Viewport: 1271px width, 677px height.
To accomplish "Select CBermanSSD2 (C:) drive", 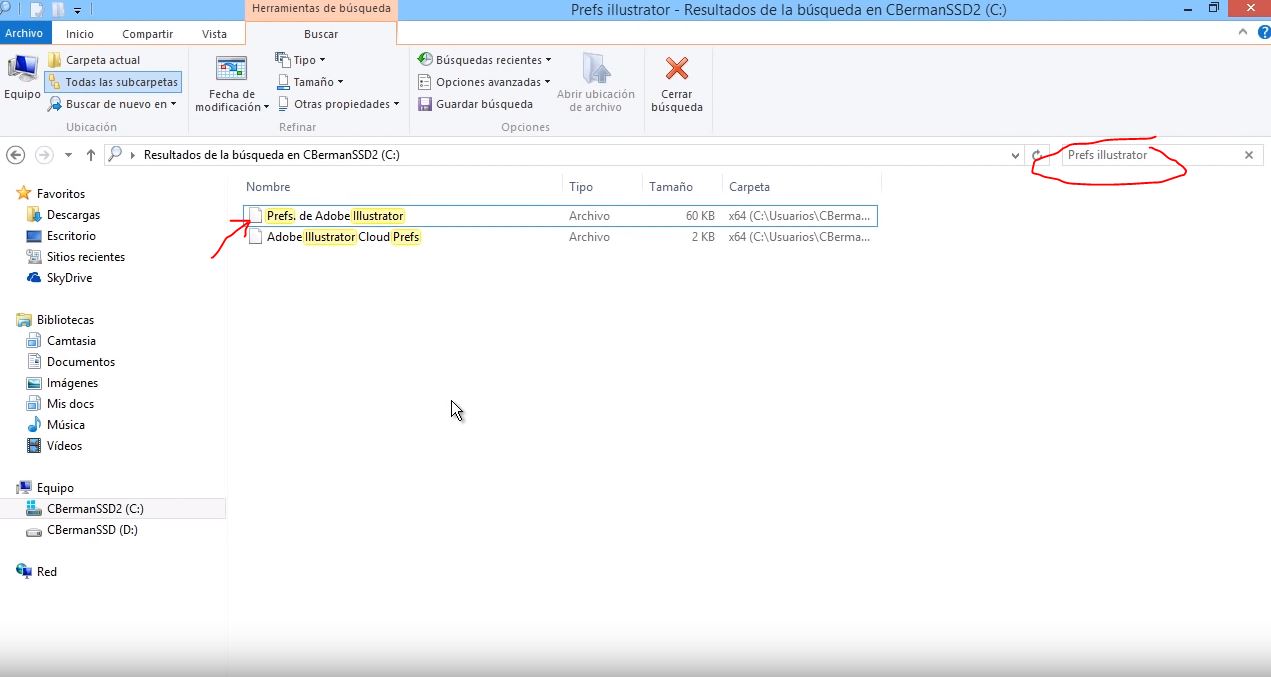I will click(x=95, y=509).
